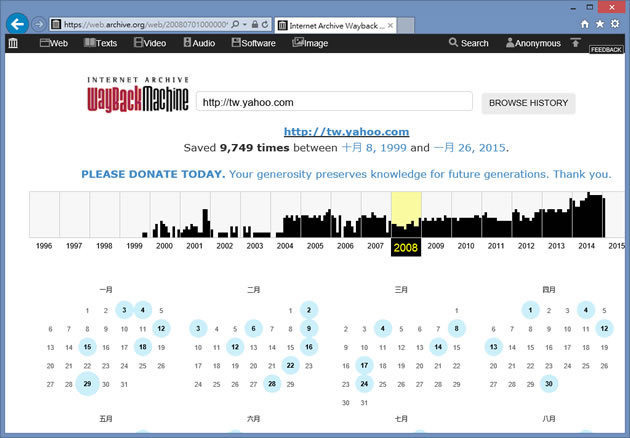Select year 2011 on the timeline

pyautogui.click(x=496, y=246)
